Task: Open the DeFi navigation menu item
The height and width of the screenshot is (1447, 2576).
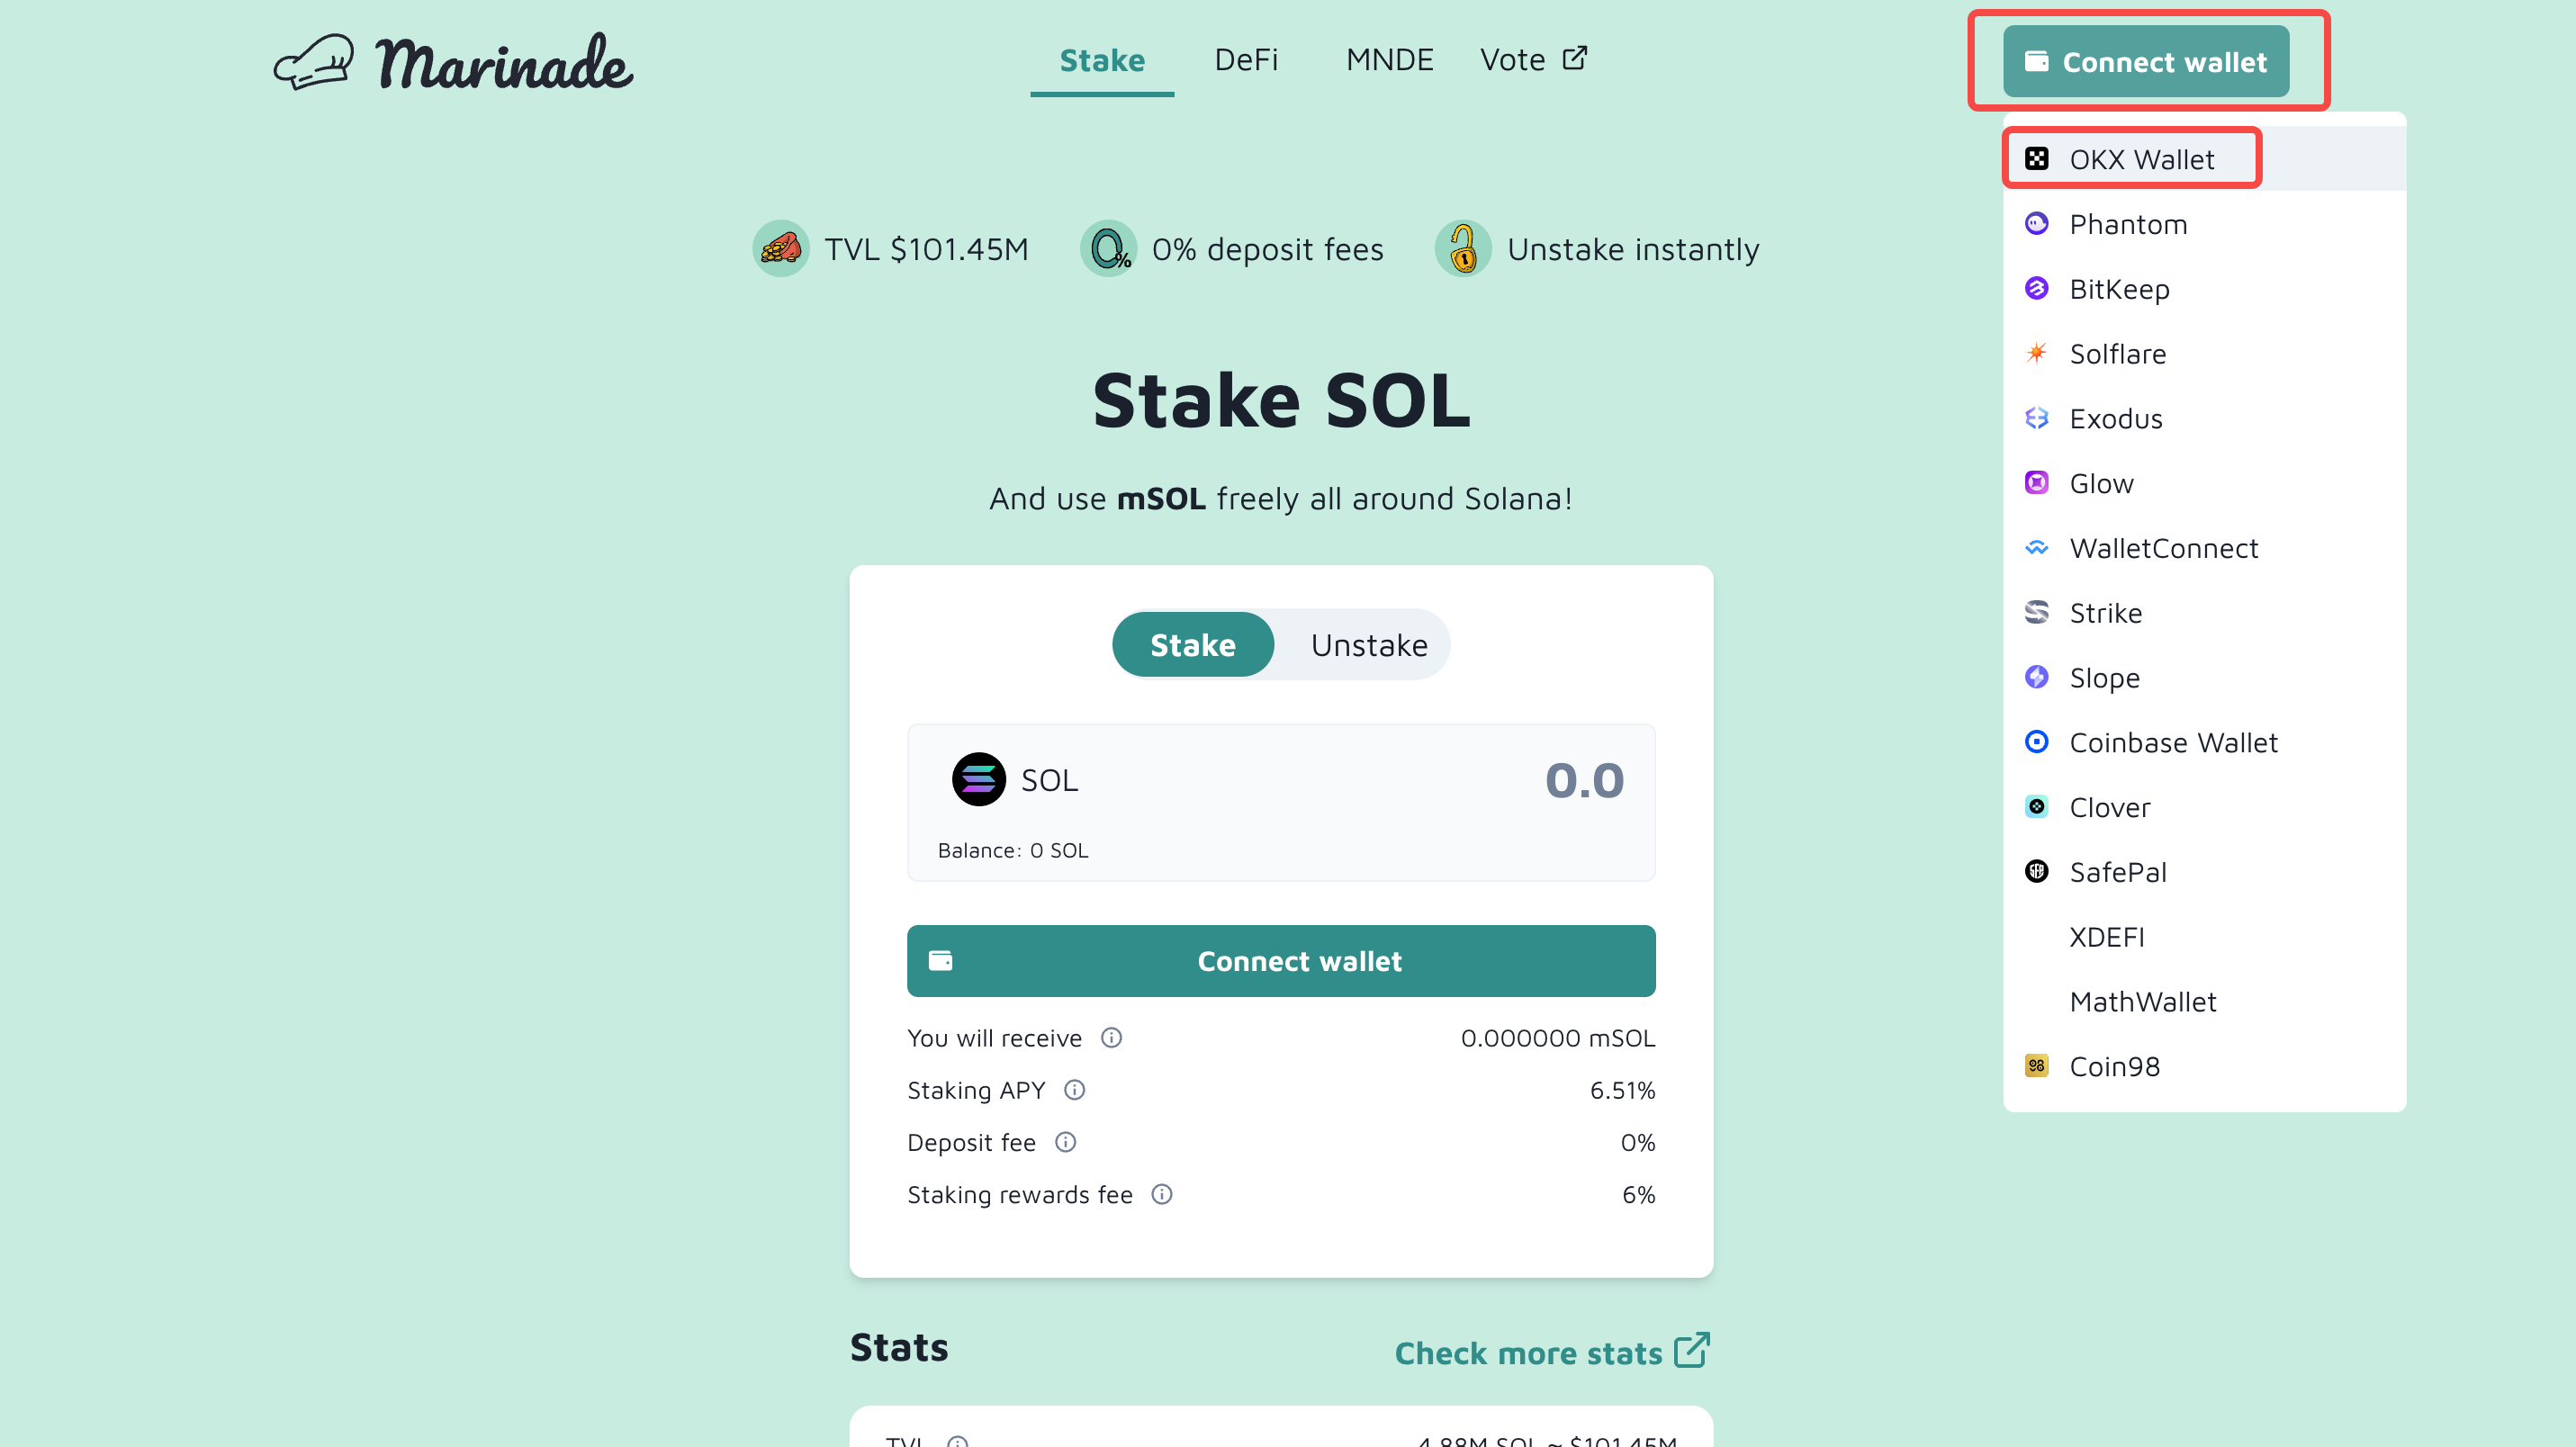Action: [x=1242, y=58]
